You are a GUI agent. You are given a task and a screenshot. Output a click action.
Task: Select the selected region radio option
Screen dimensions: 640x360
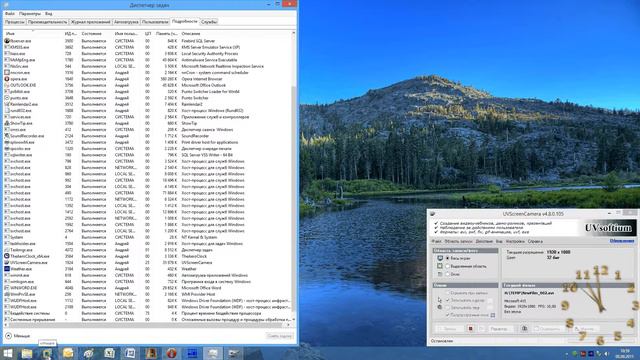coord(448,266)
